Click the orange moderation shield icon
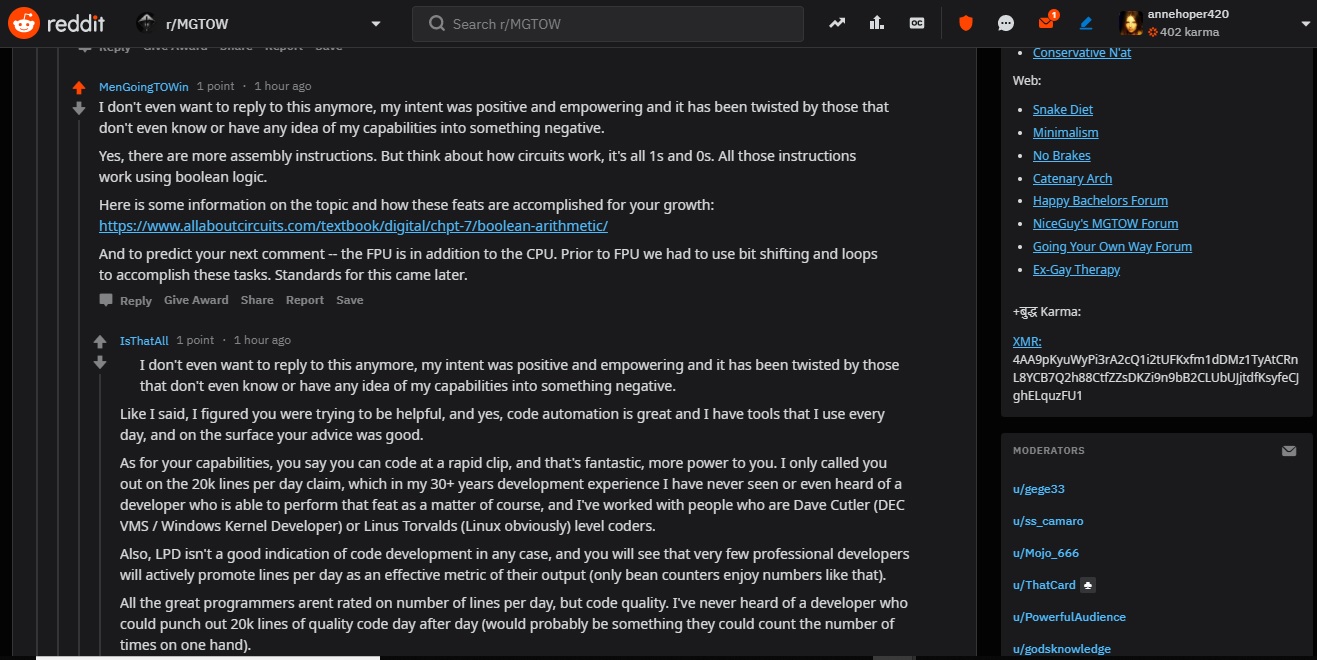Screen dimensions: 1317x660 coord(966,23)
